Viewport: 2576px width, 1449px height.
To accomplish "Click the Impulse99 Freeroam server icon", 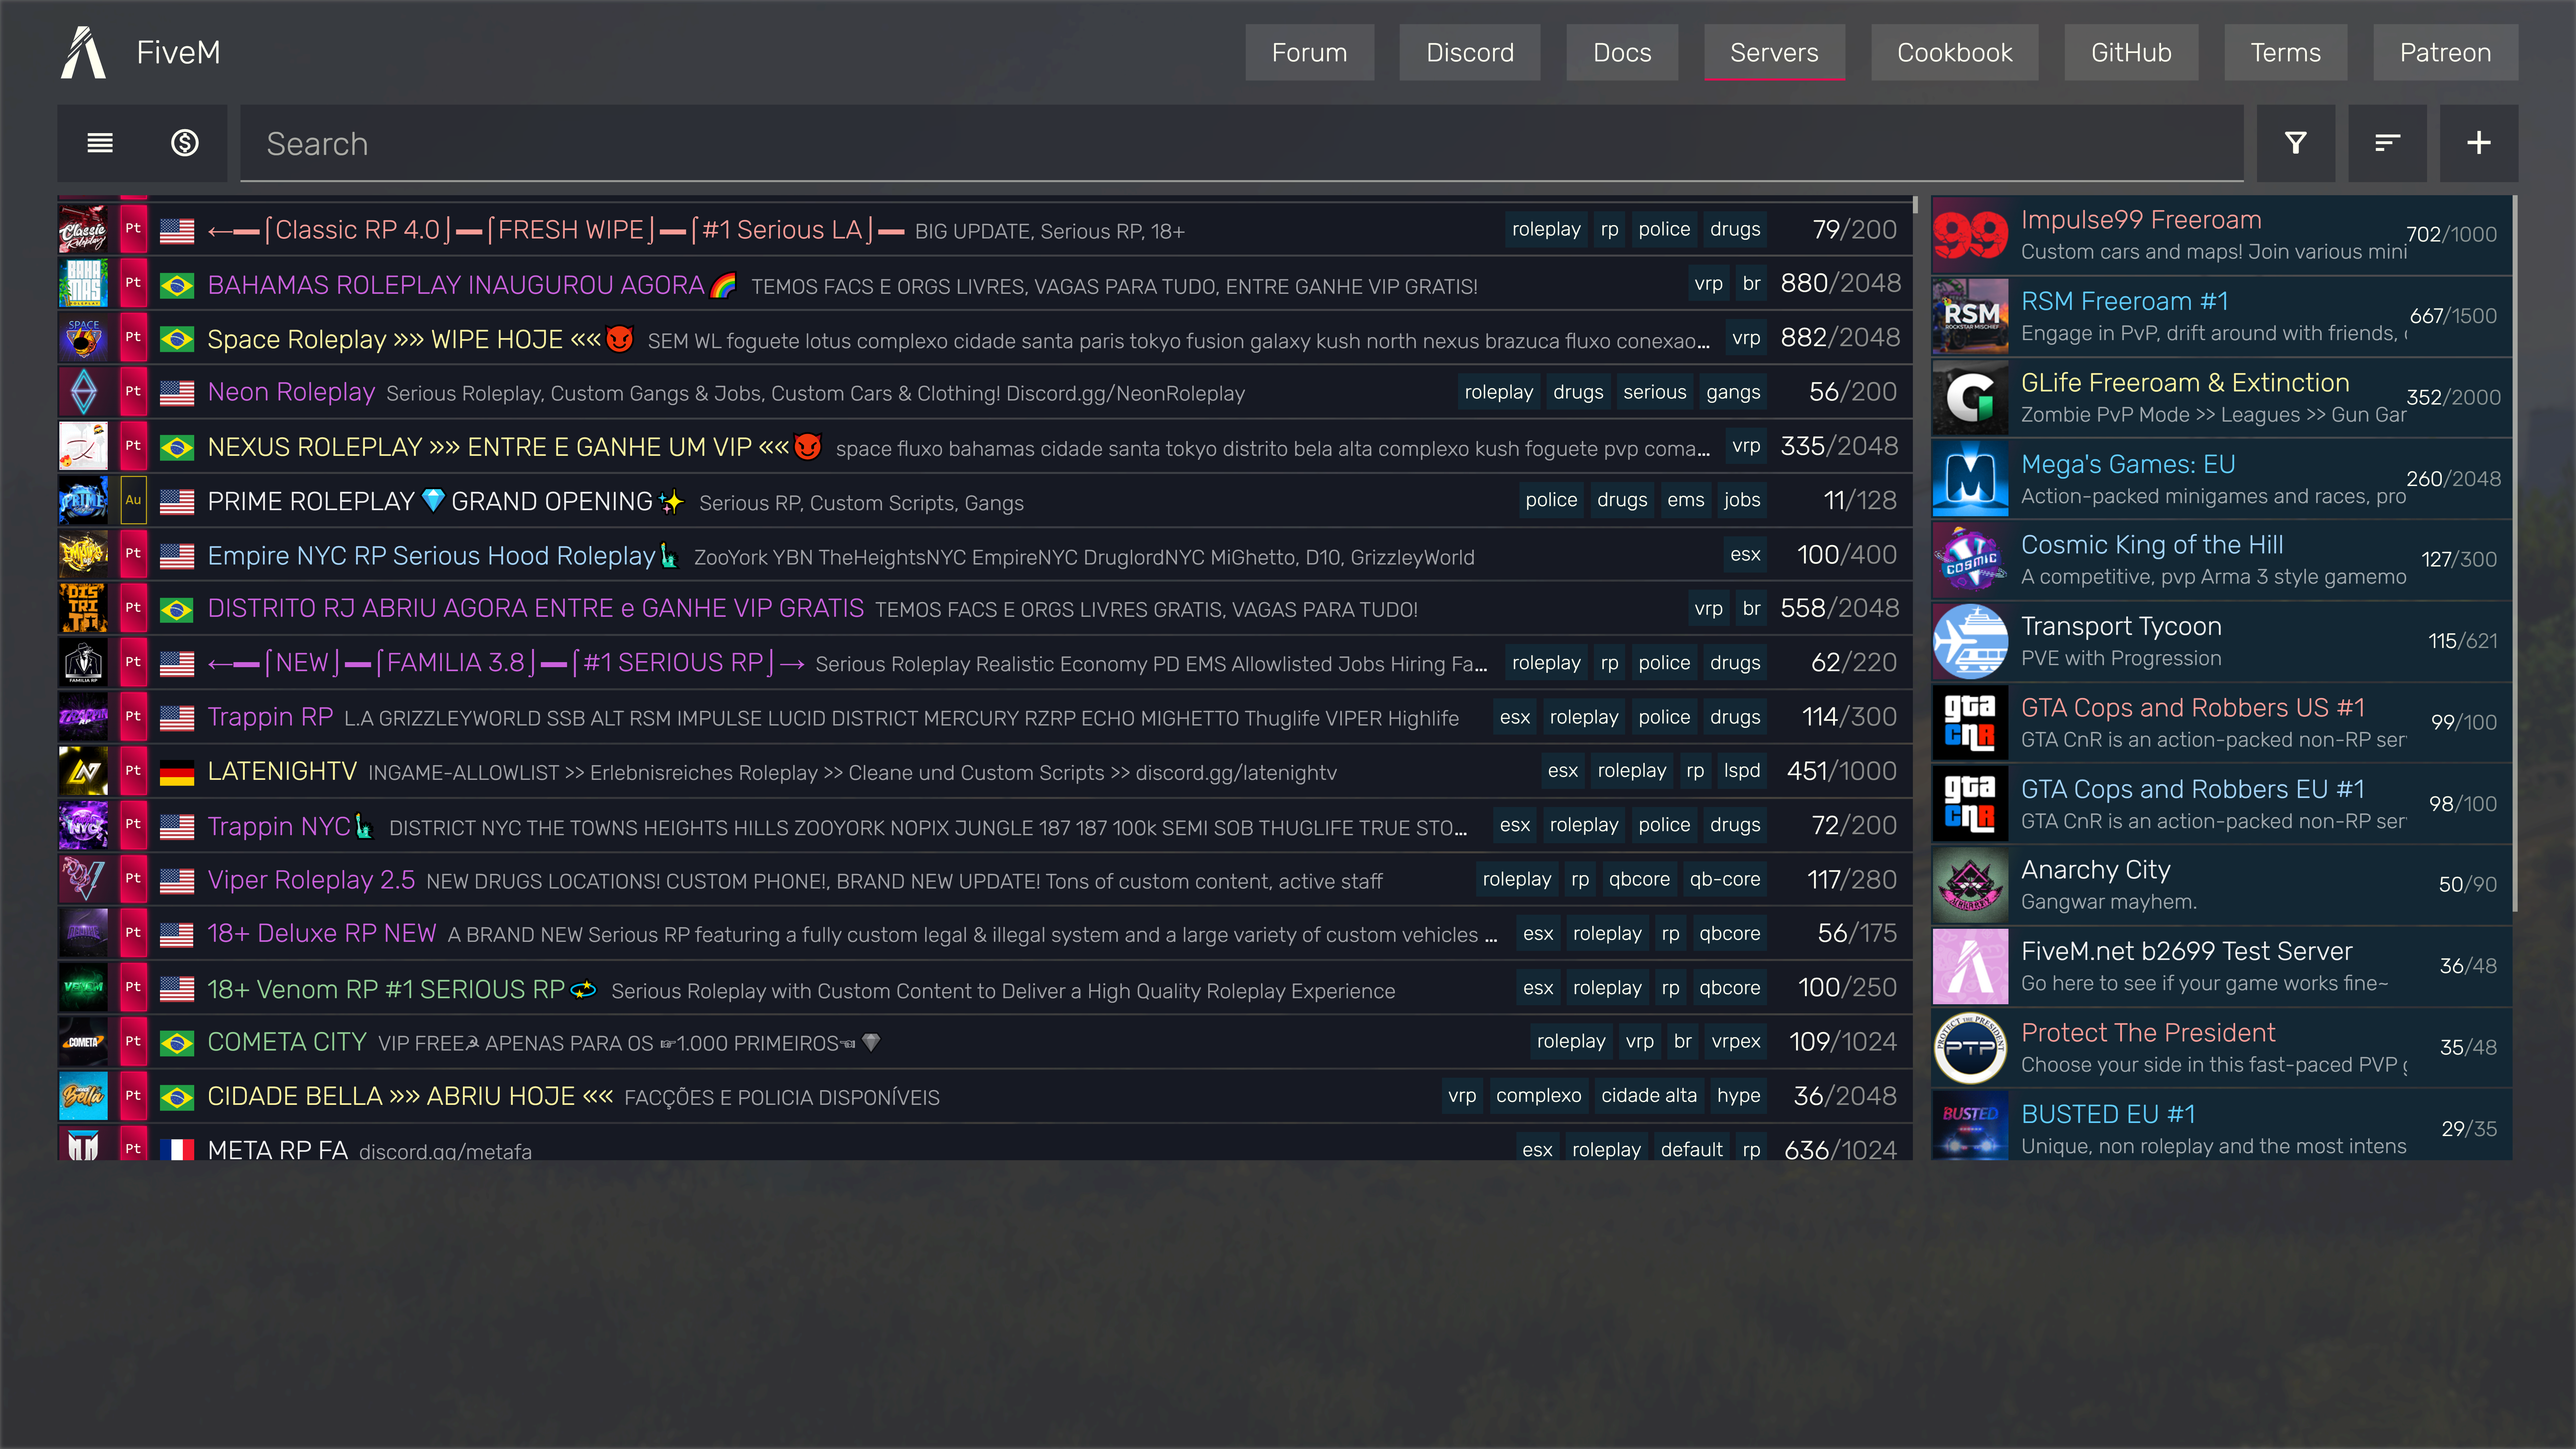I will 1969,233.
